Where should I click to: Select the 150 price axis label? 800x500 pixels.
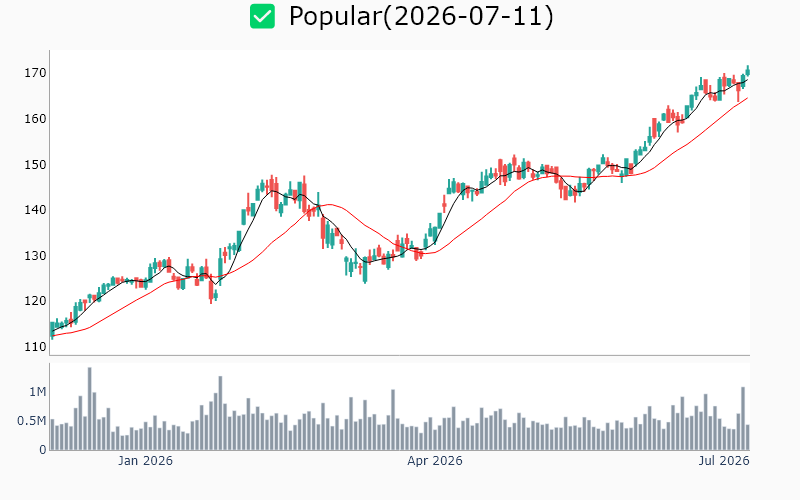(35, 165)
